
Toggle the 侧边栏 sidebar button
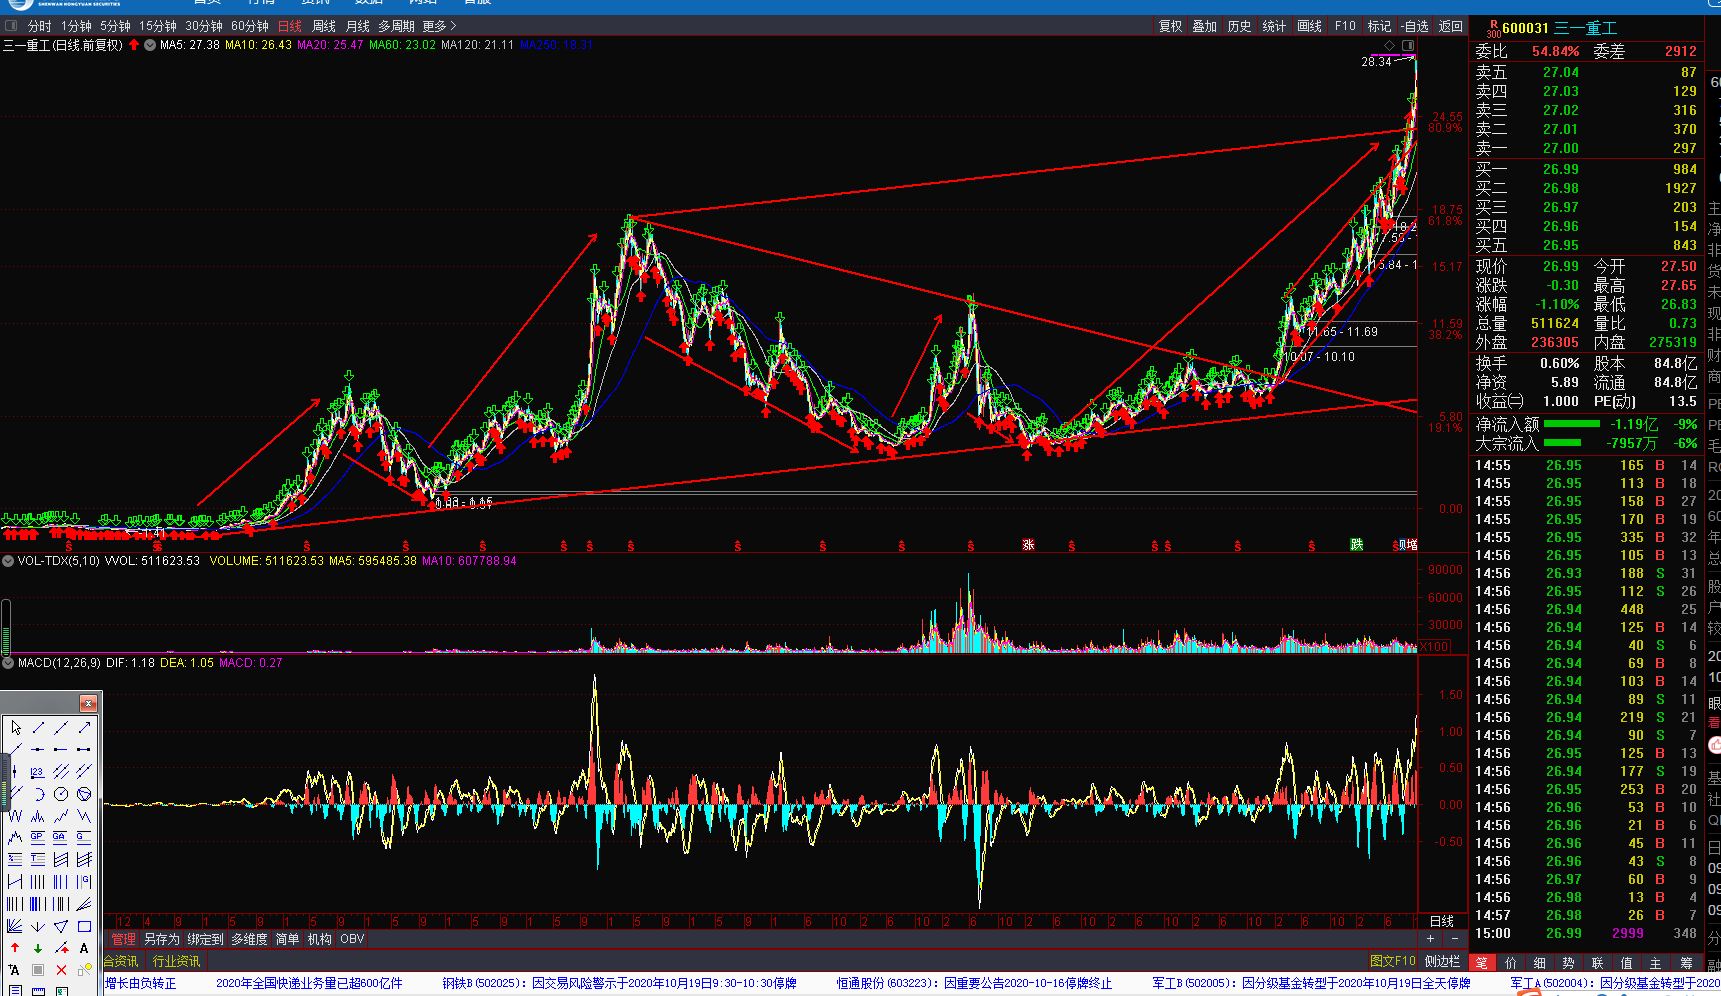point(1443,961)
